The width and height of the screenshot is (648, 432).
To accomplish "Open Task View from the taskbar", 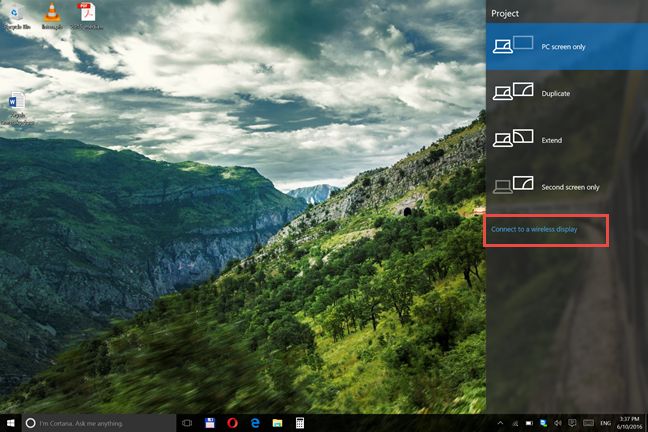I will (187, 423).
